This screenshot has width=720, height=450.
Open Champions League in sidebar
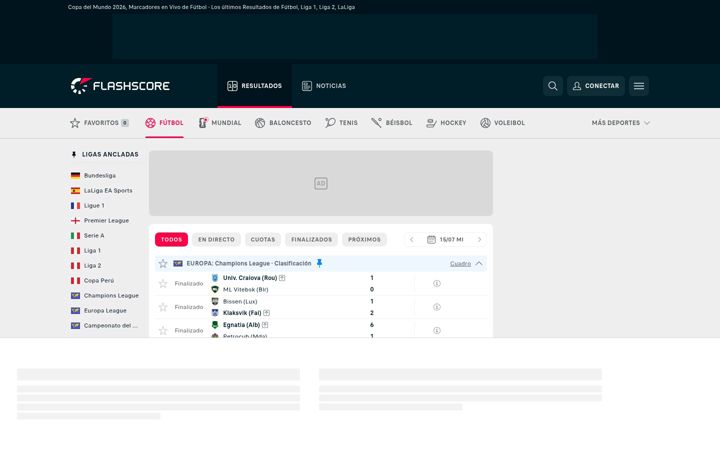(105, 296)
